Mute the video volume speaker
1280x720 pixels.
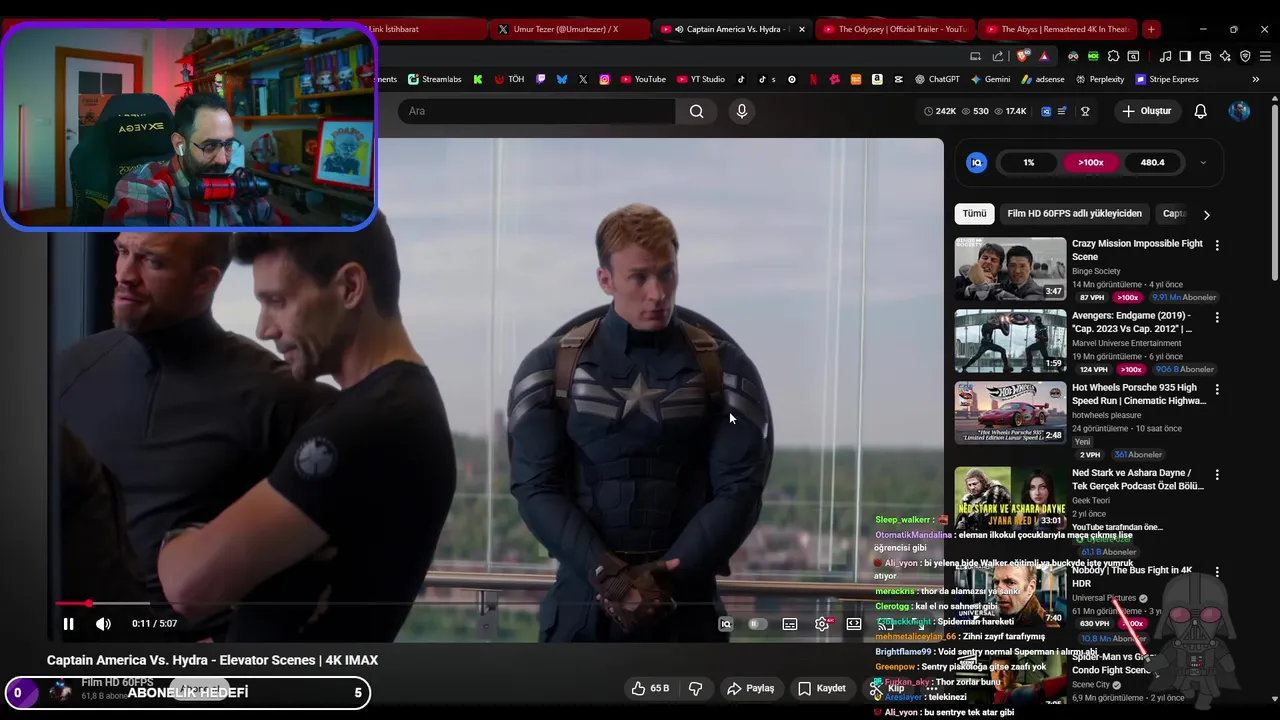(x=103, y=624)
